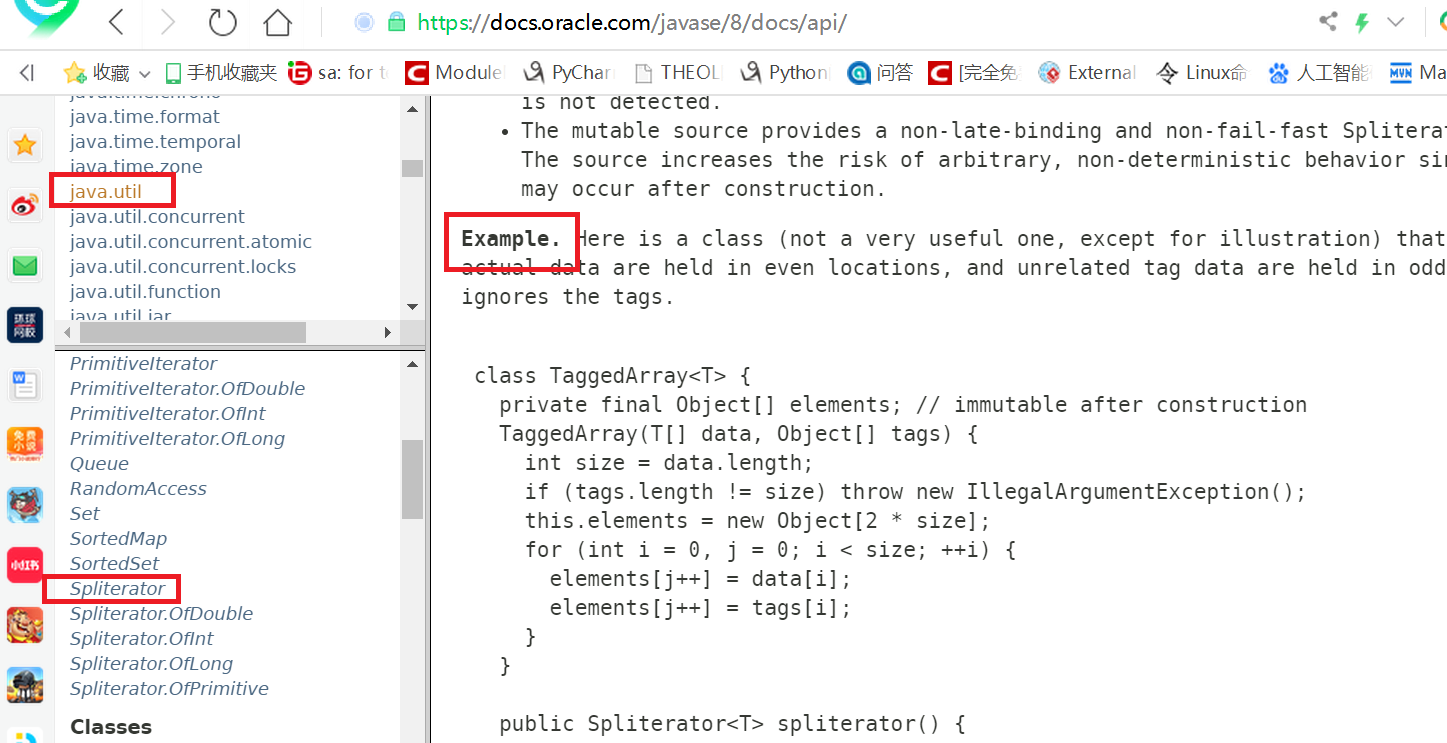Open the PUBG-style helmet game sidebar icon
Screen dimensions: 1447x743
tap(25, 685)
